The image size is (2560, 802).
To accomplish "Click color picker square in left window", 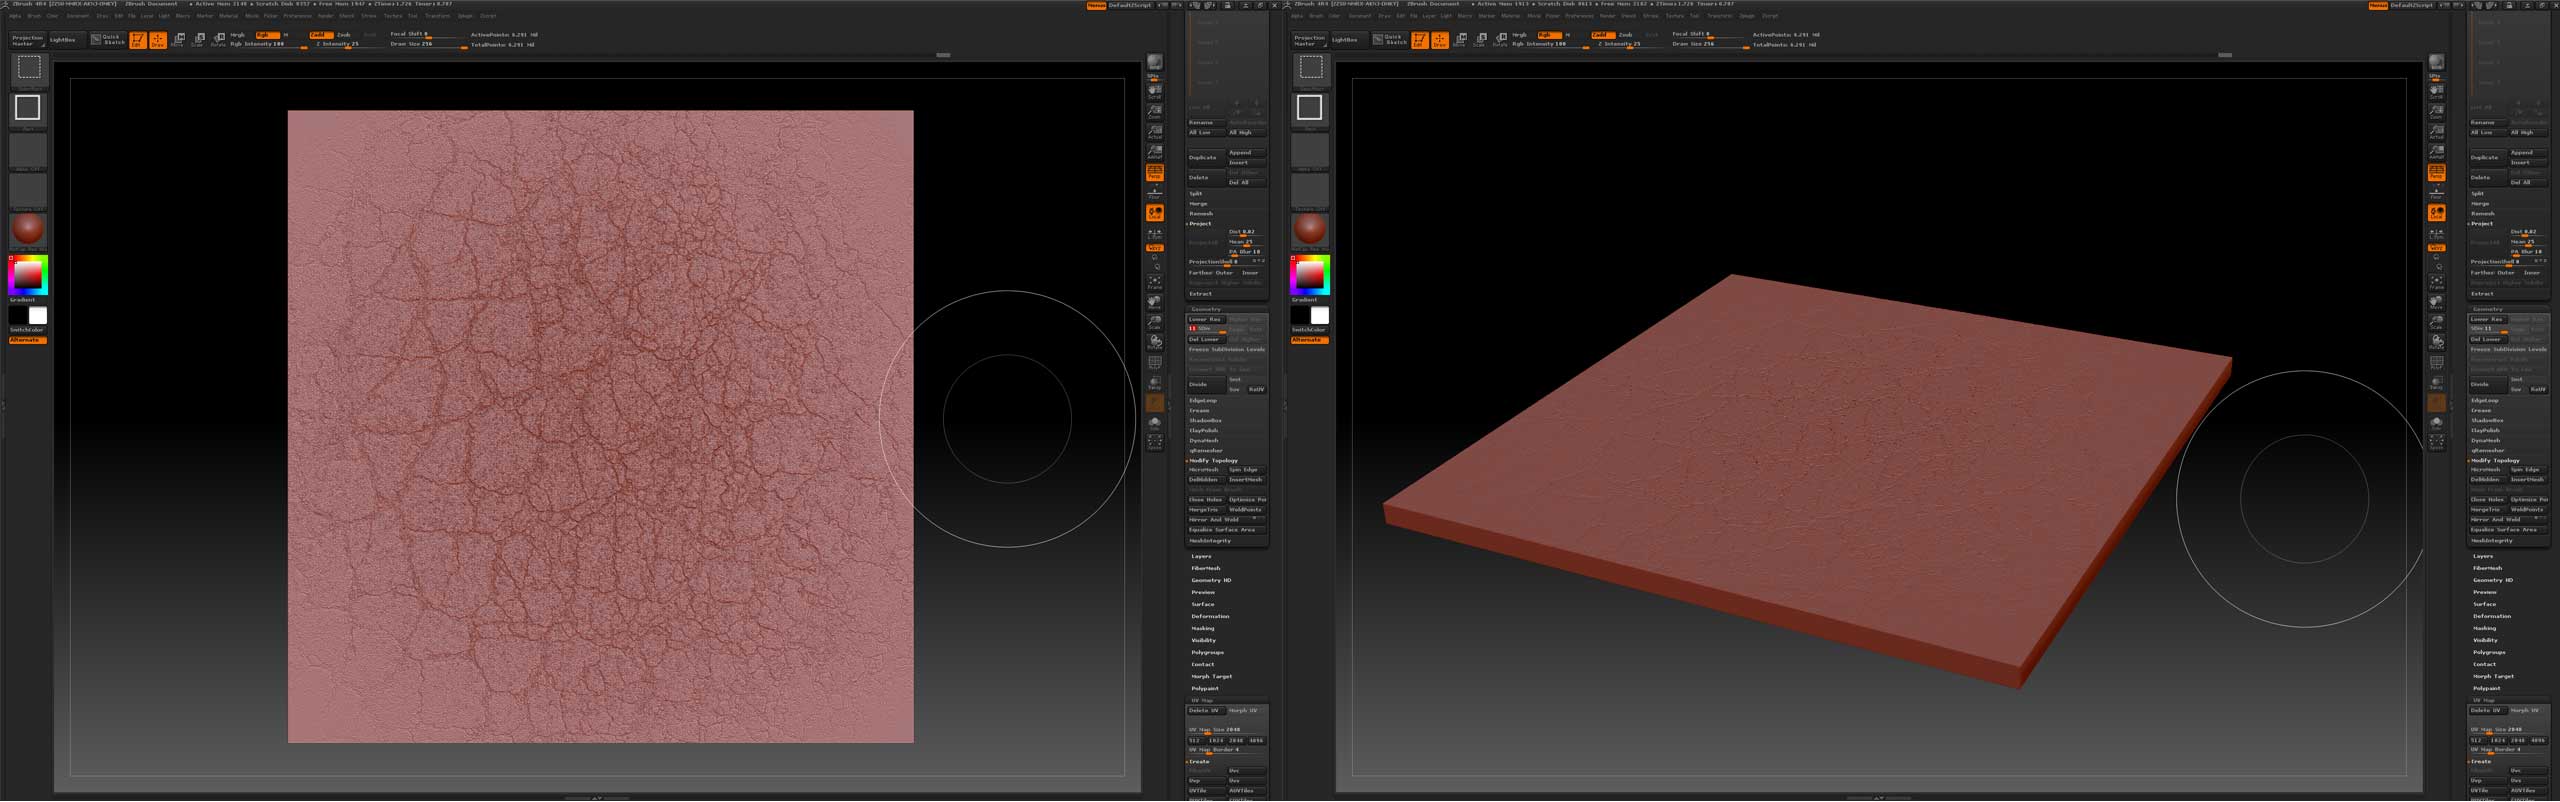I will tap(28, 275).
